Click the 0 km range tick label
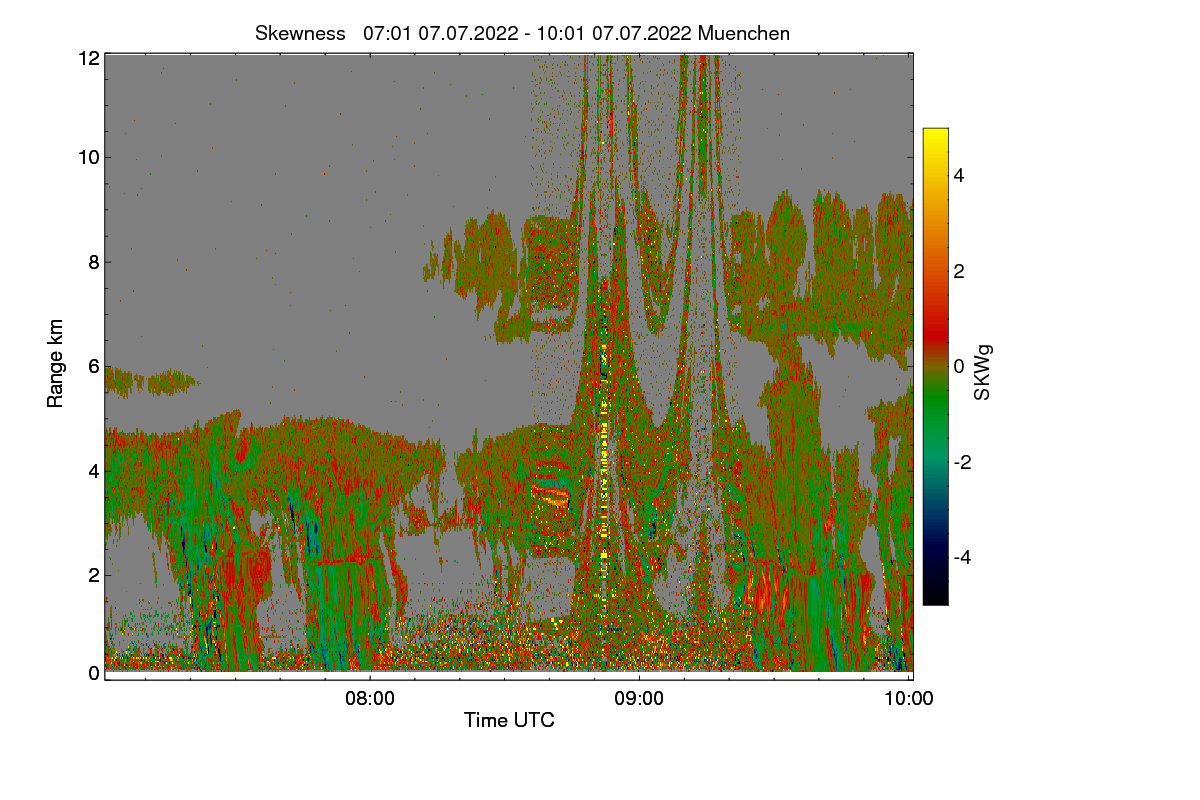The width and height of the screenshot is (1200, 800). (94, 673)
